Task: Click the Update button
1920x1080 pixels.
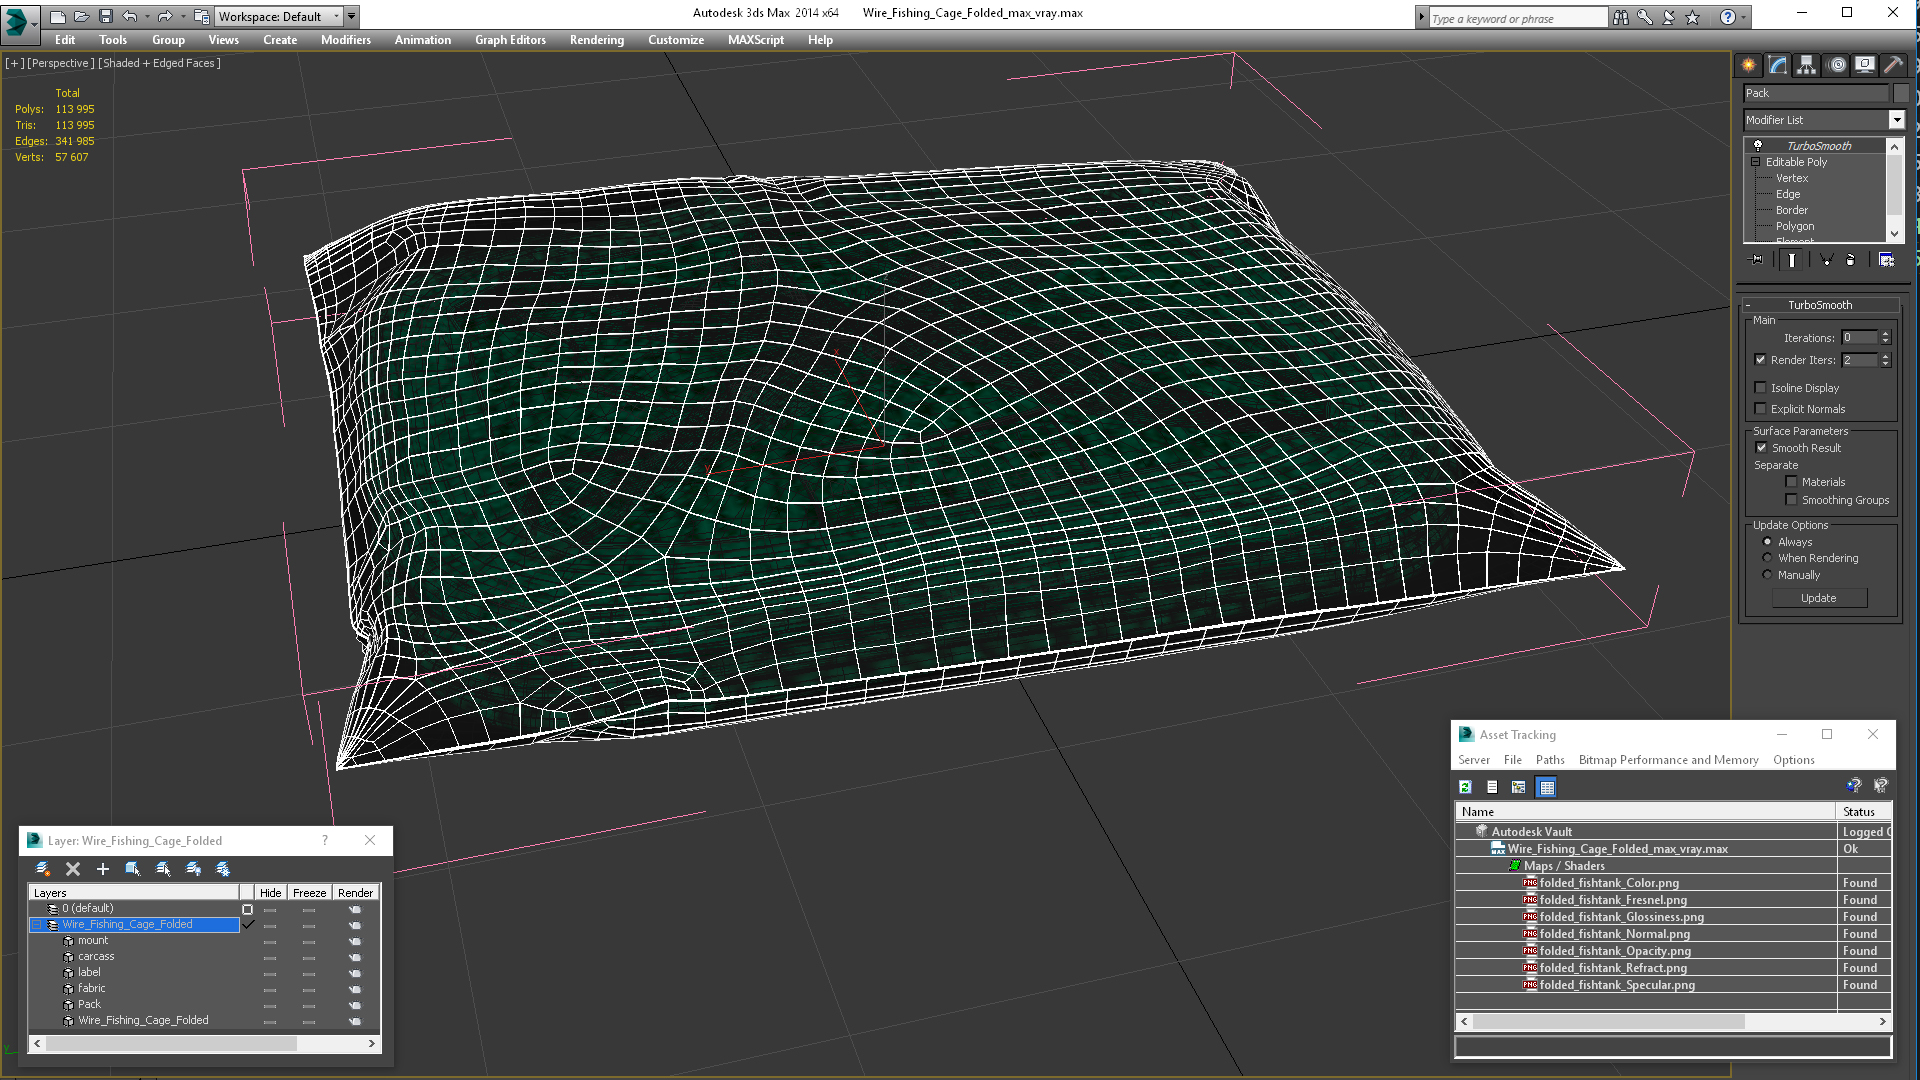Action: 1819,598
